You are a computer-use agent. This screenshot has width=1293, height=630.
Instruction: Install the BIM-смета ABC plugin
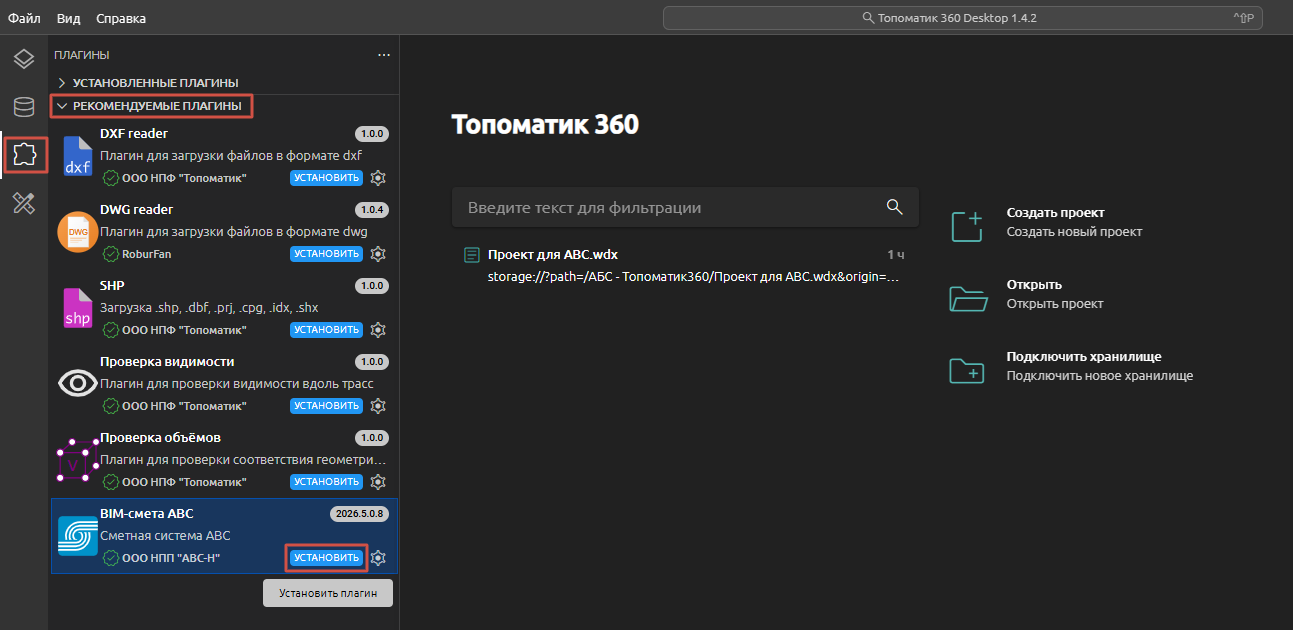coord(327,558)
